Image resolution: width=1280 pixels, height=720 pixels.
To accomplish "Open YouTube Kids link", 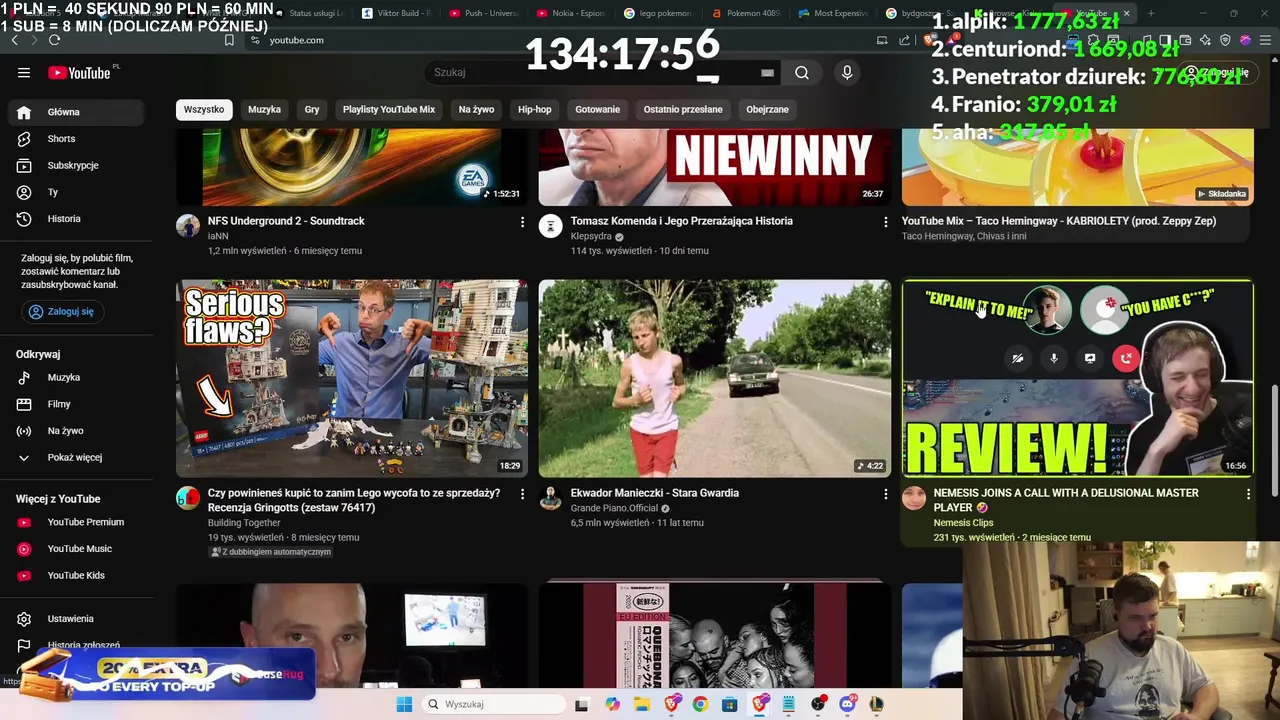I will [79, 575].
